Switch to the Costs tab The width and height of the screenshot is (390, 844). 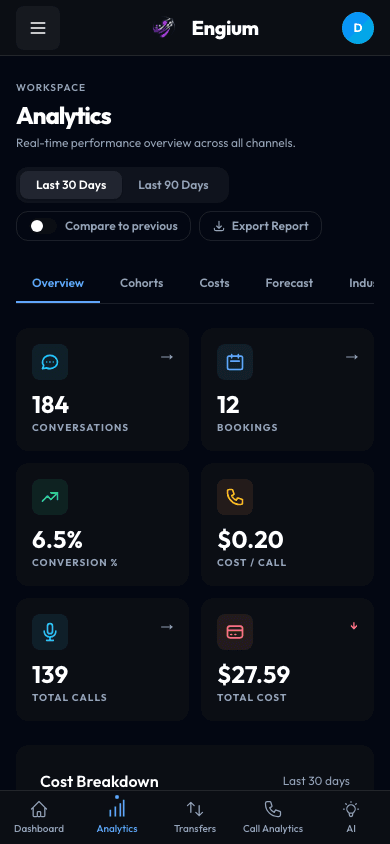click(215, 283)
